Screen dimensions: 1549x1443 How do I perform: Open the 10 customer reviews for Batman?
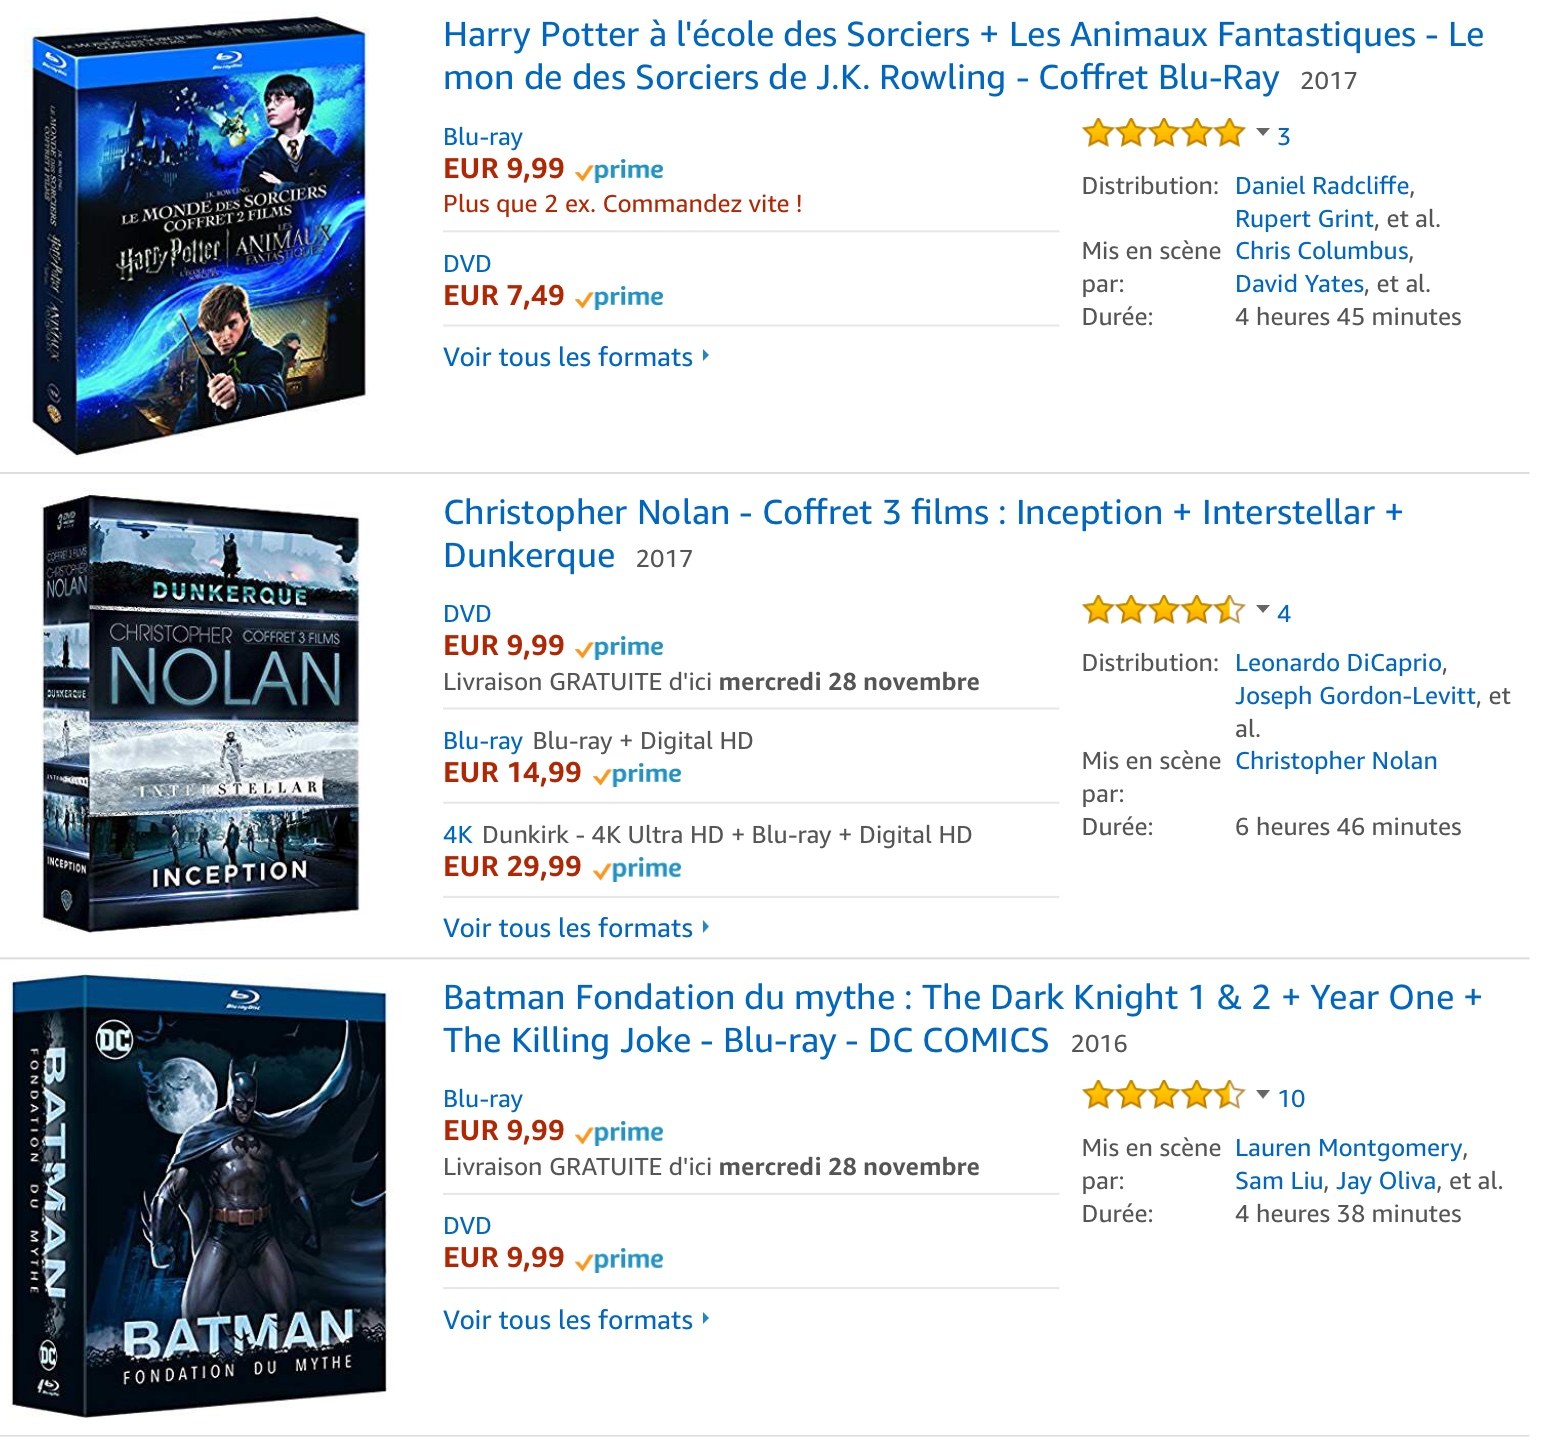[1291, 1098]
